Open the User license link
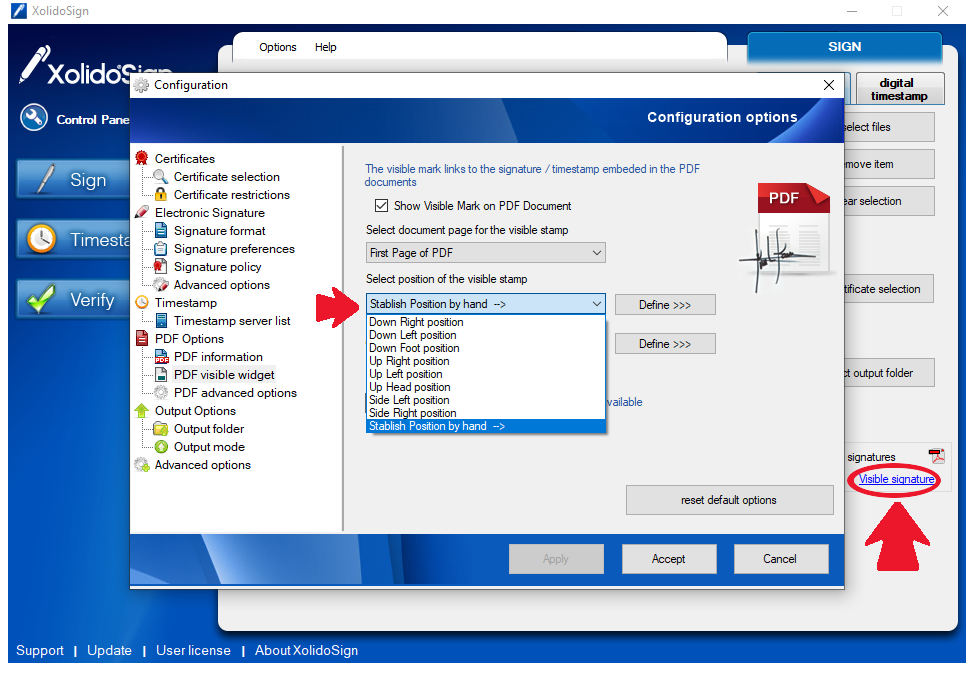This screenshot has height=678, width=973. point(193,650)
